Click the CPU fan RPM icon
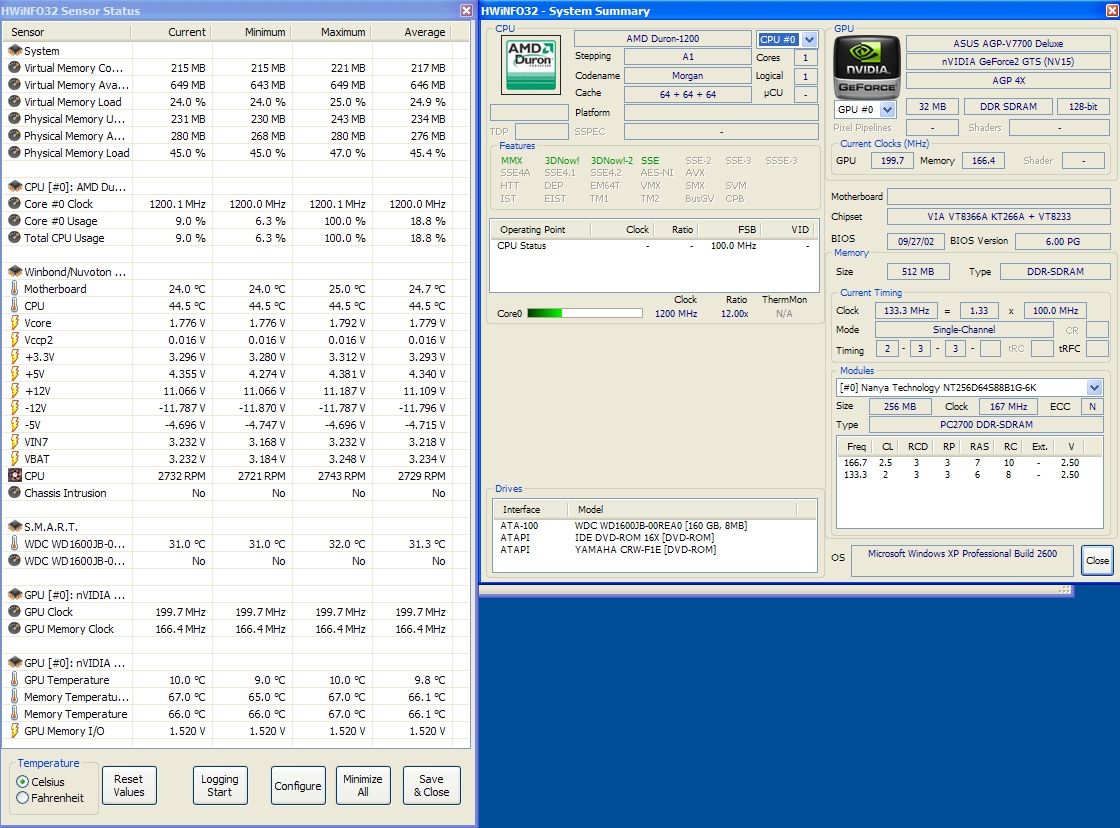Image resolution: width=1120 pixels, height=828 pixels. click(14, 476)
